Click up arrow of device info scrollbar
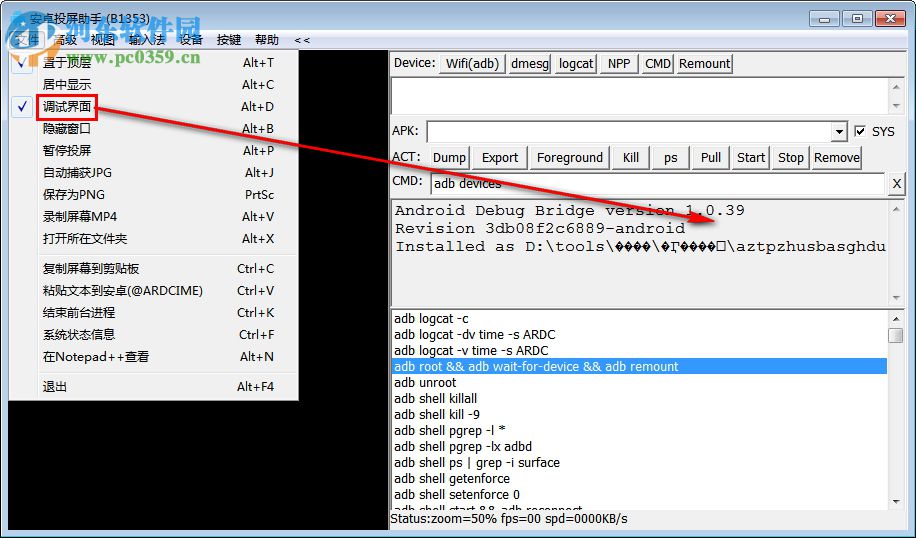 896,86
